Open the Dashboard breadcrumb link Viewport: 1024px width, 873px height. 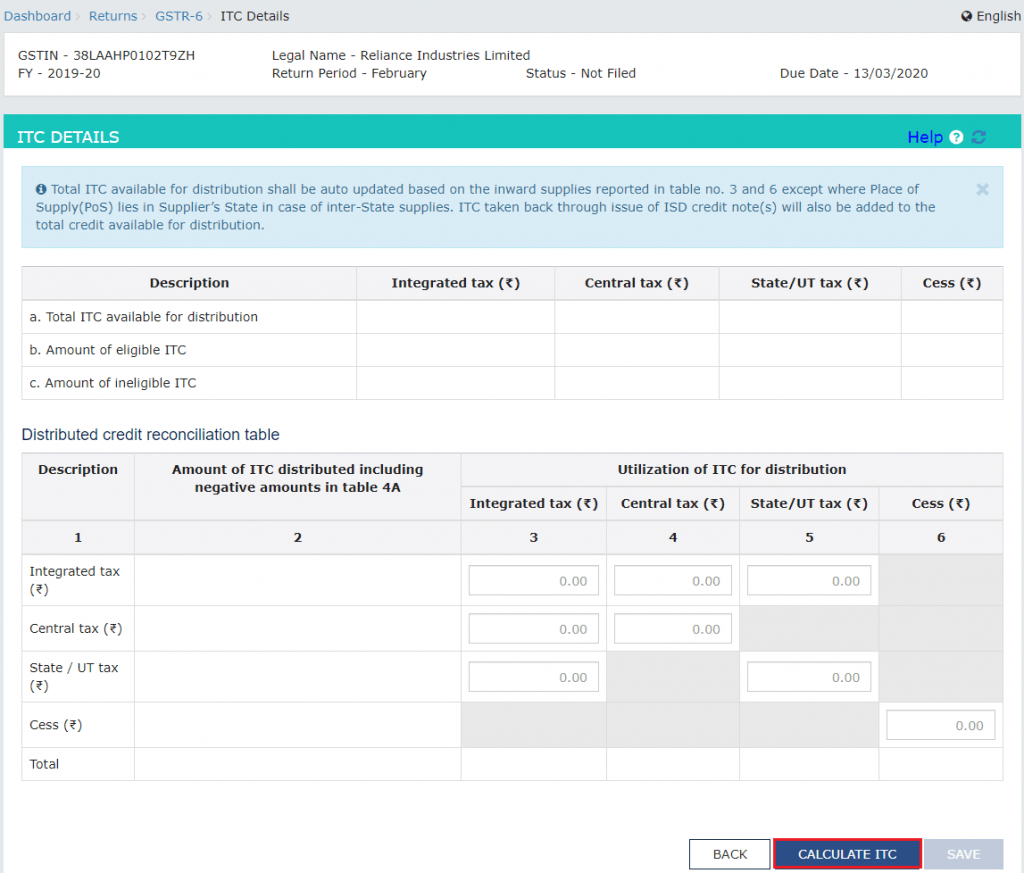pos(37,16)
